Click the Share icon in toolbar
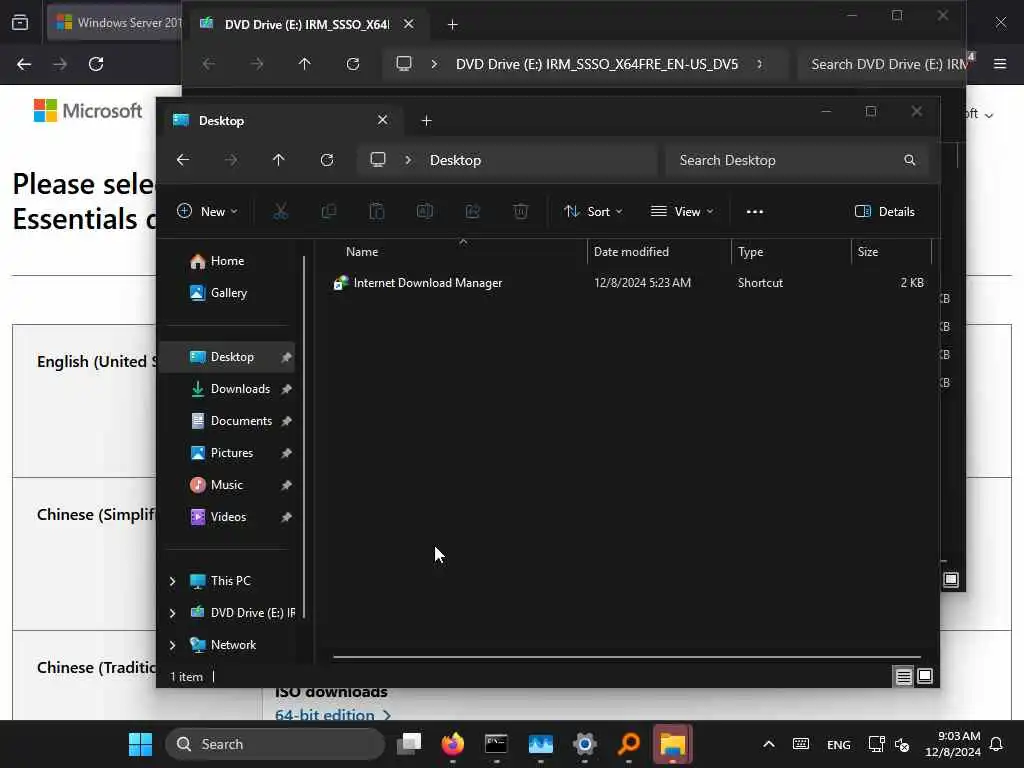Screen dimensions: 1024x768 click(472, 211)
